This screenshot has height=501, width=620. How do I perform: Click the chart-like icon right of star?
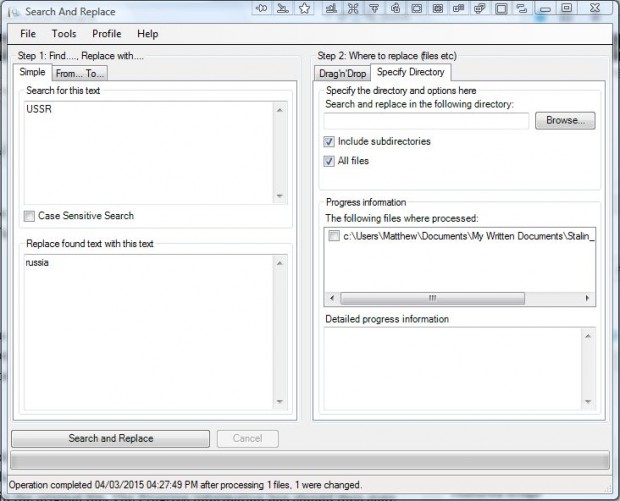[331, 8]
